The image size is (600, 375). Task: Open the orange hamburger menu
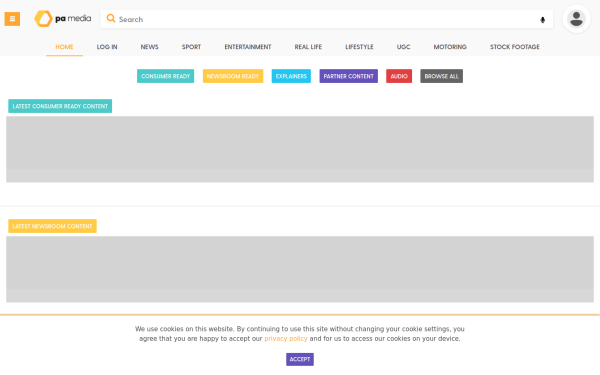(x=12, y=19)
